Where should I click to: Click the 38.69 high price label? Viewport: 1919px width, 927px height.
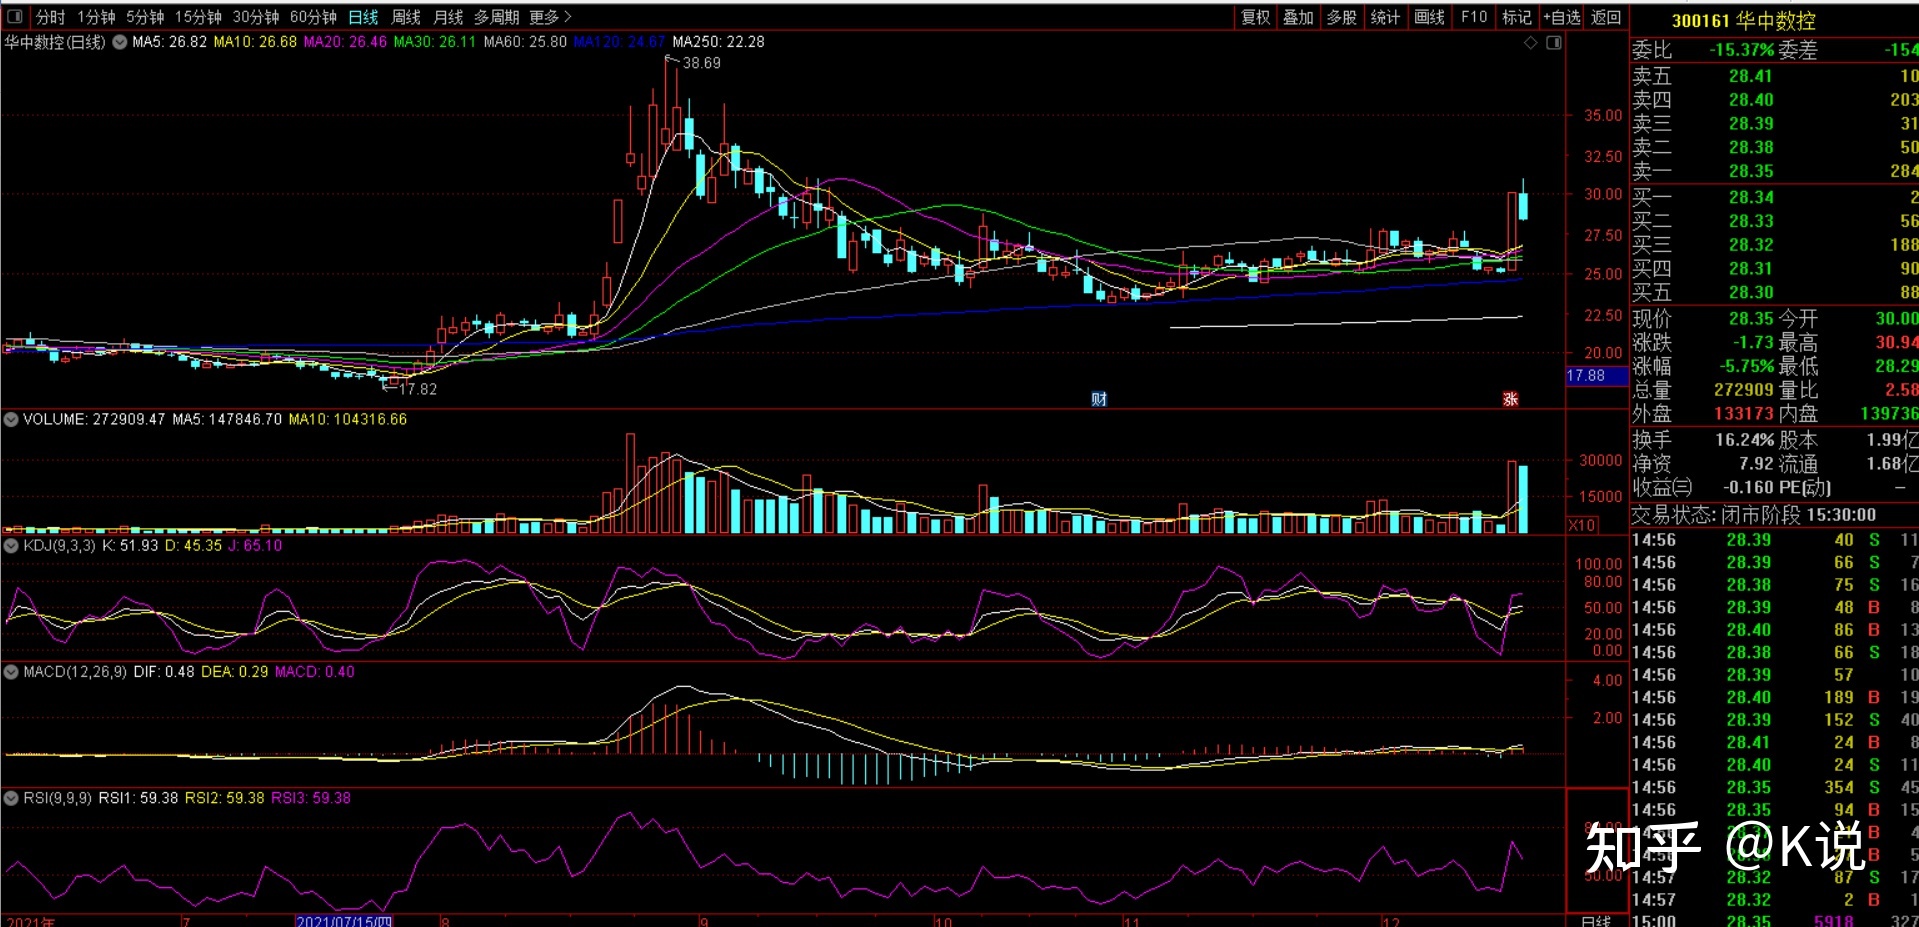tap(701, 63)
